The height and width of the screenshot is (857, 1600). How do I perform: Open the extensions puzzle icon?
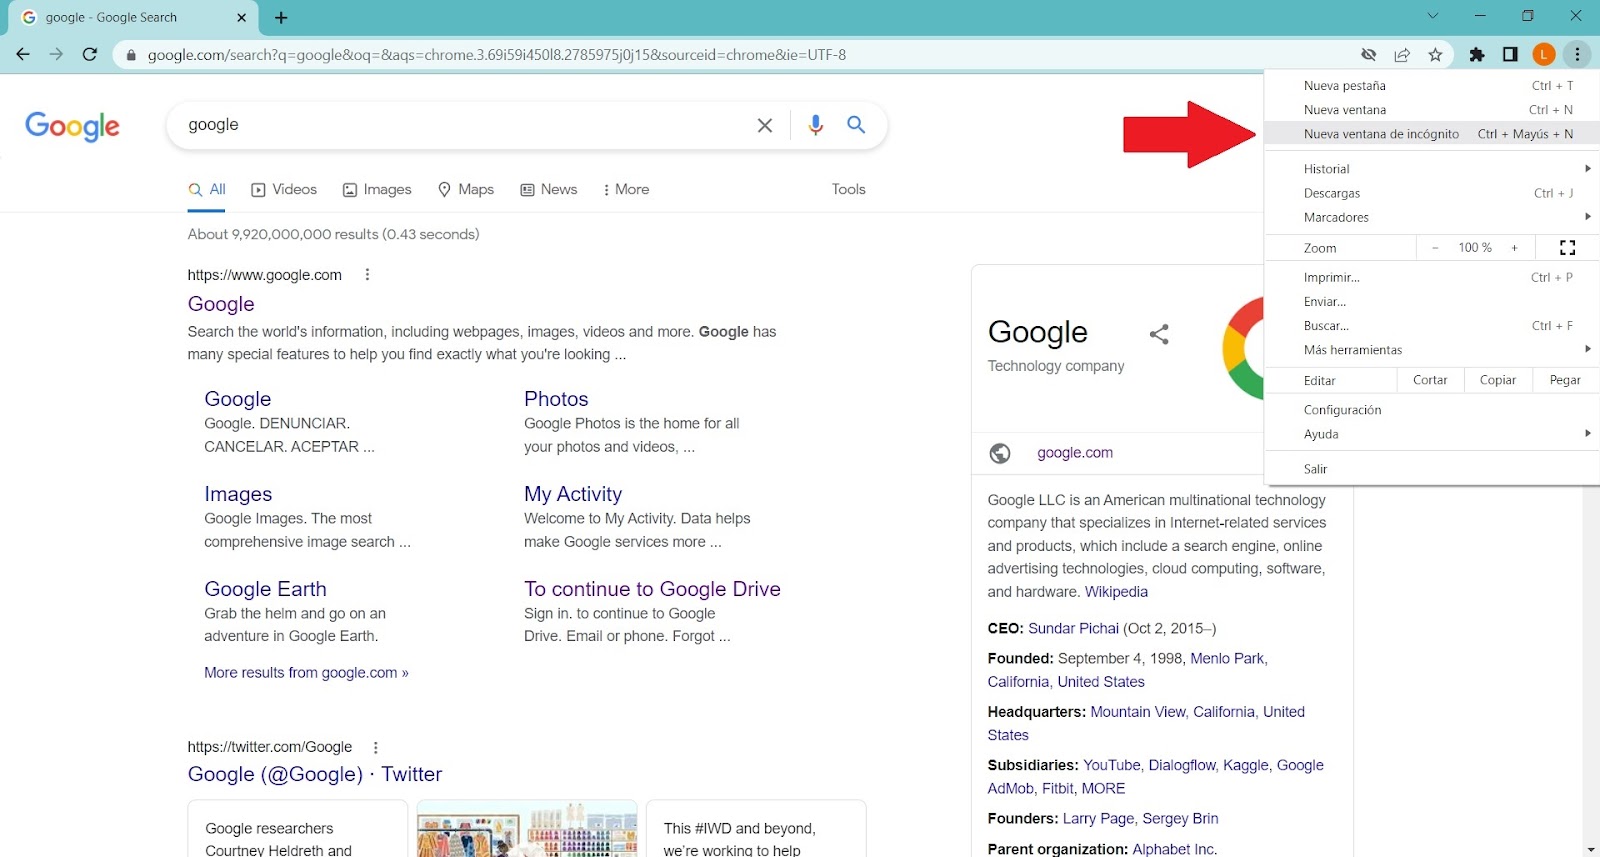(1477, 55)
